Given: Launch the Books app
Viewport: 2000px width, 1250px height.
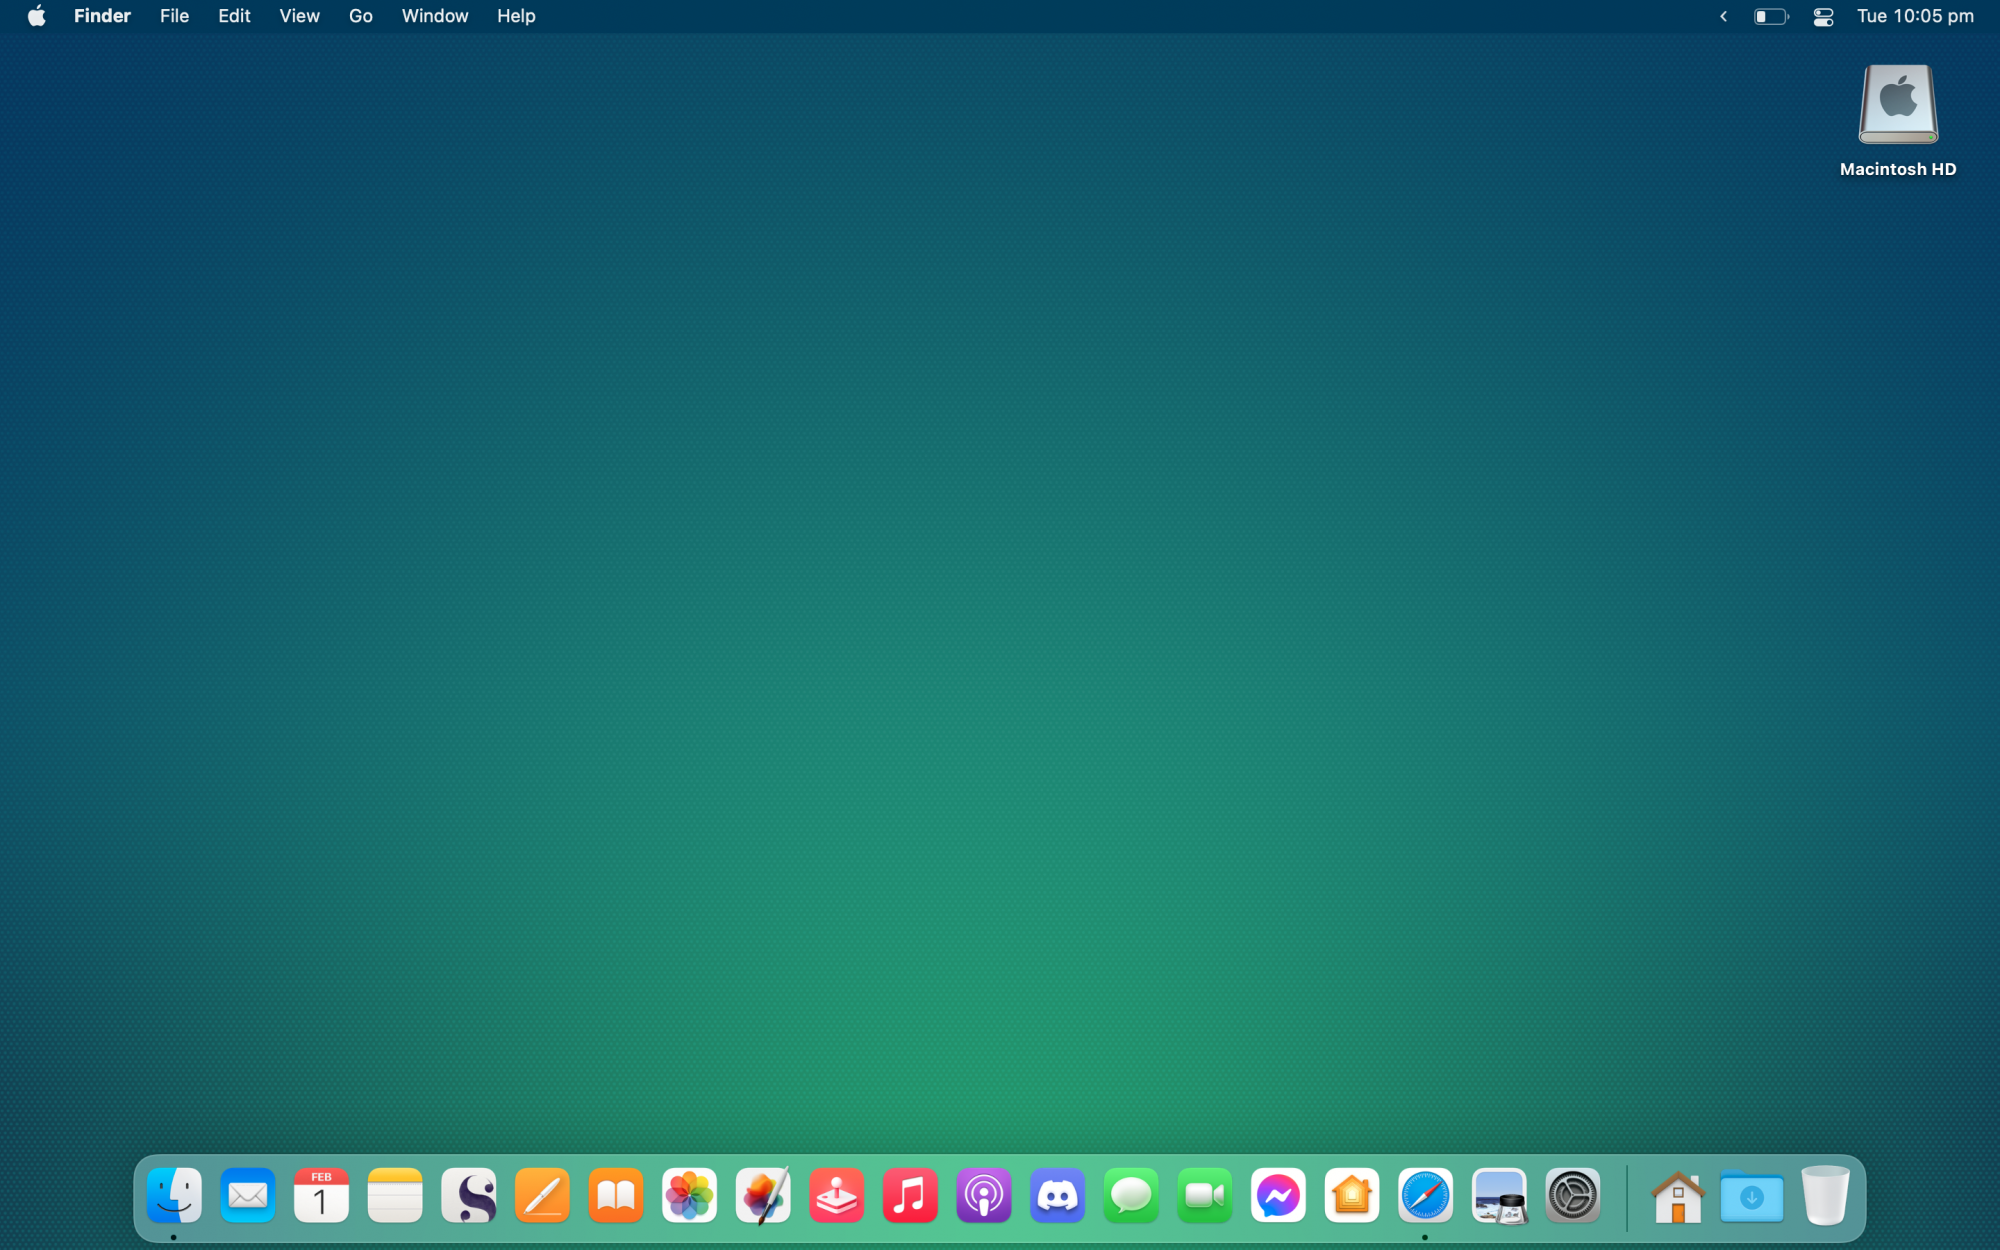Looking at the screenshot, I should pos(616,1195).
